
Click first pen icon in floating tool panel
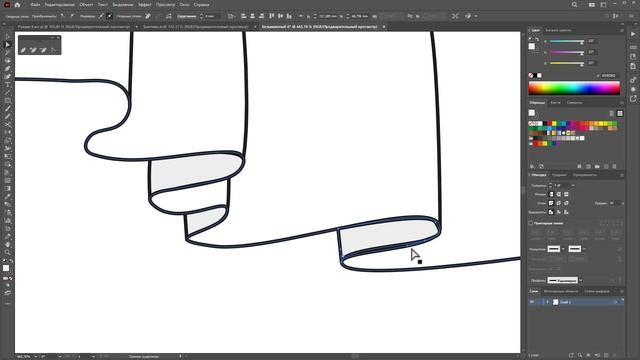[23, 50]
